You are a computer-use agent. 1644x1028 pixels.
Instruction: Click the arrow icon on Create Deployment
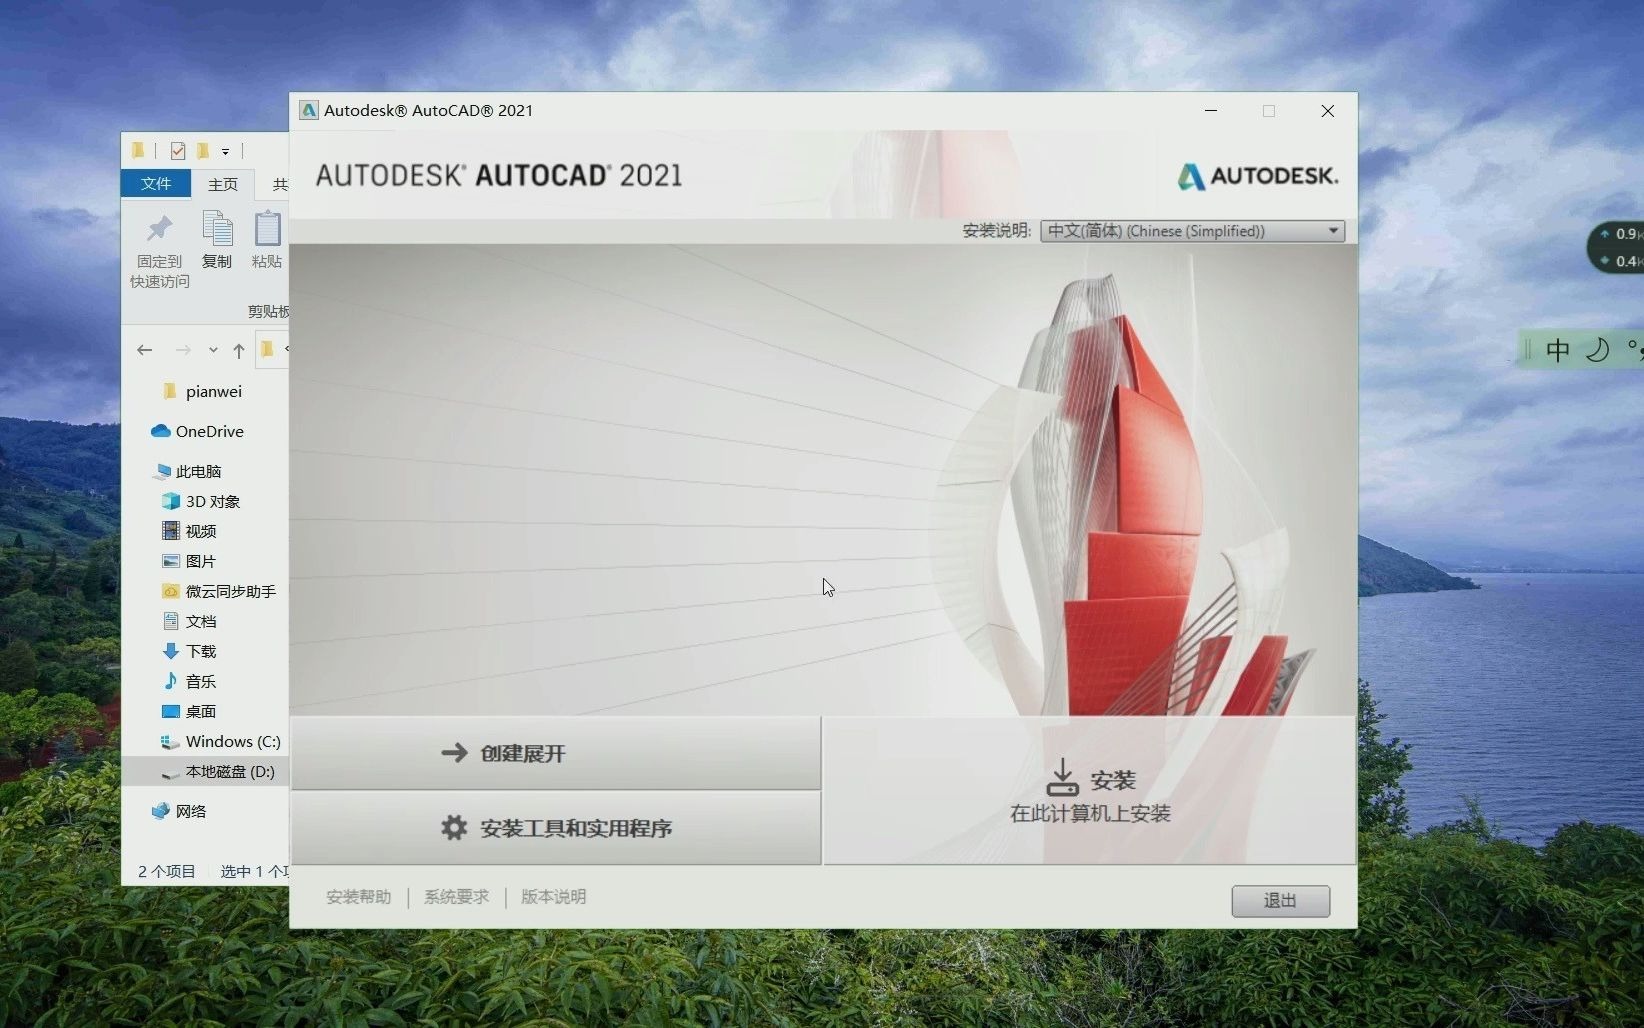[454, 752]
